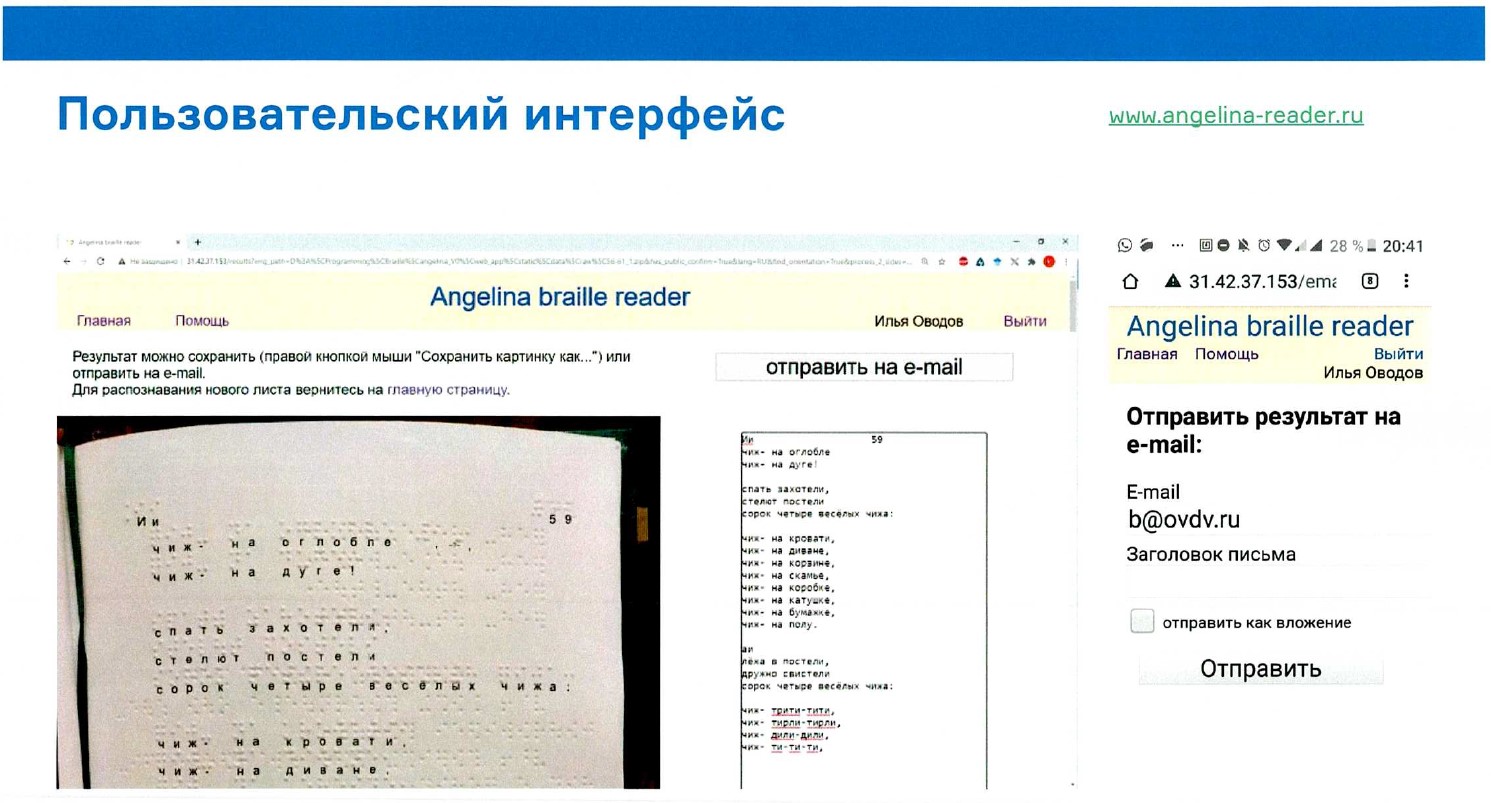The height and width of the screenshot is (803, 1491).
Task: Tap "Помощь" in the mobile site header
Action: point(1226,354)
